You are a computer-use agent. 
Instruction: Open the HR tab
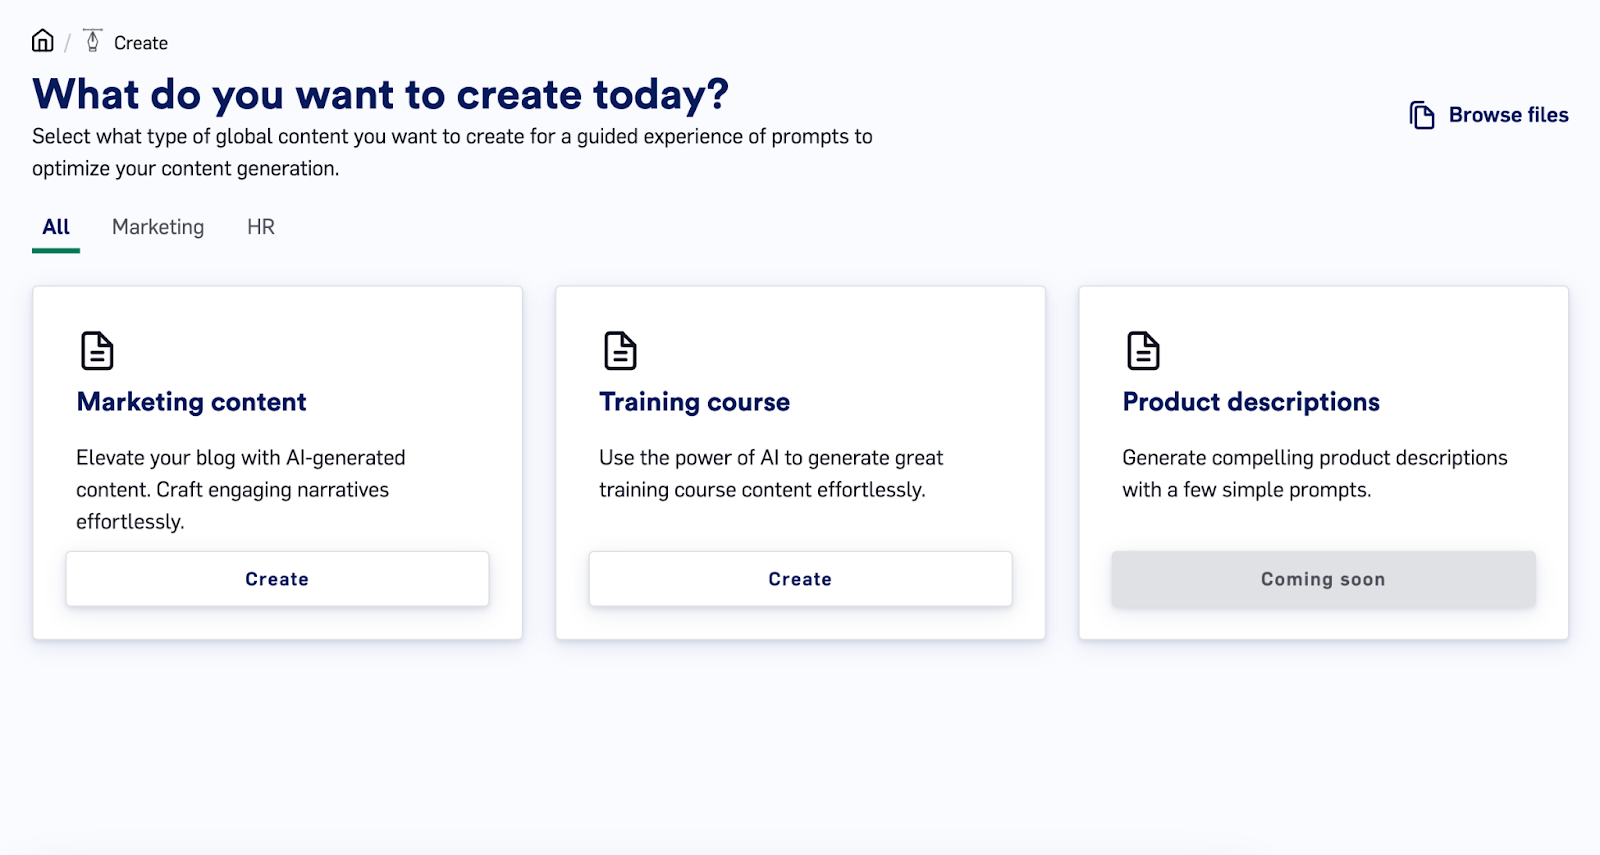tap(261, 227)
